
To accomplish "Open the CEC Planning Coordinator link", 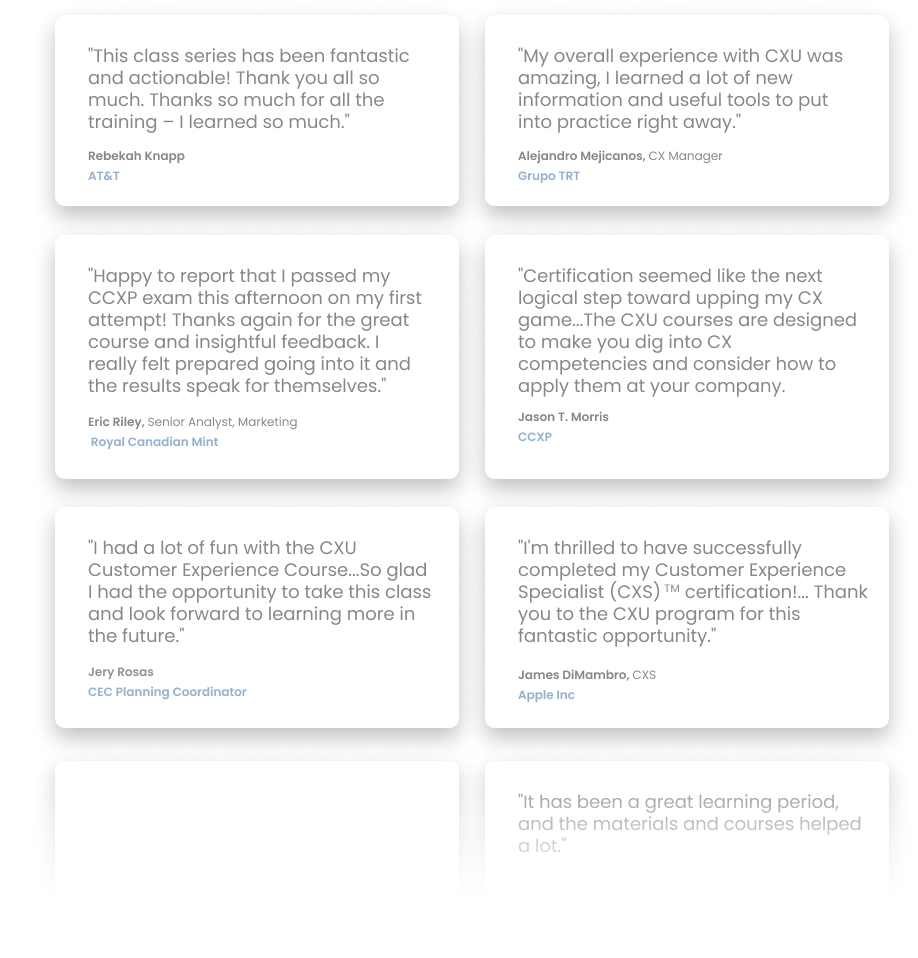I will point(167,692).
